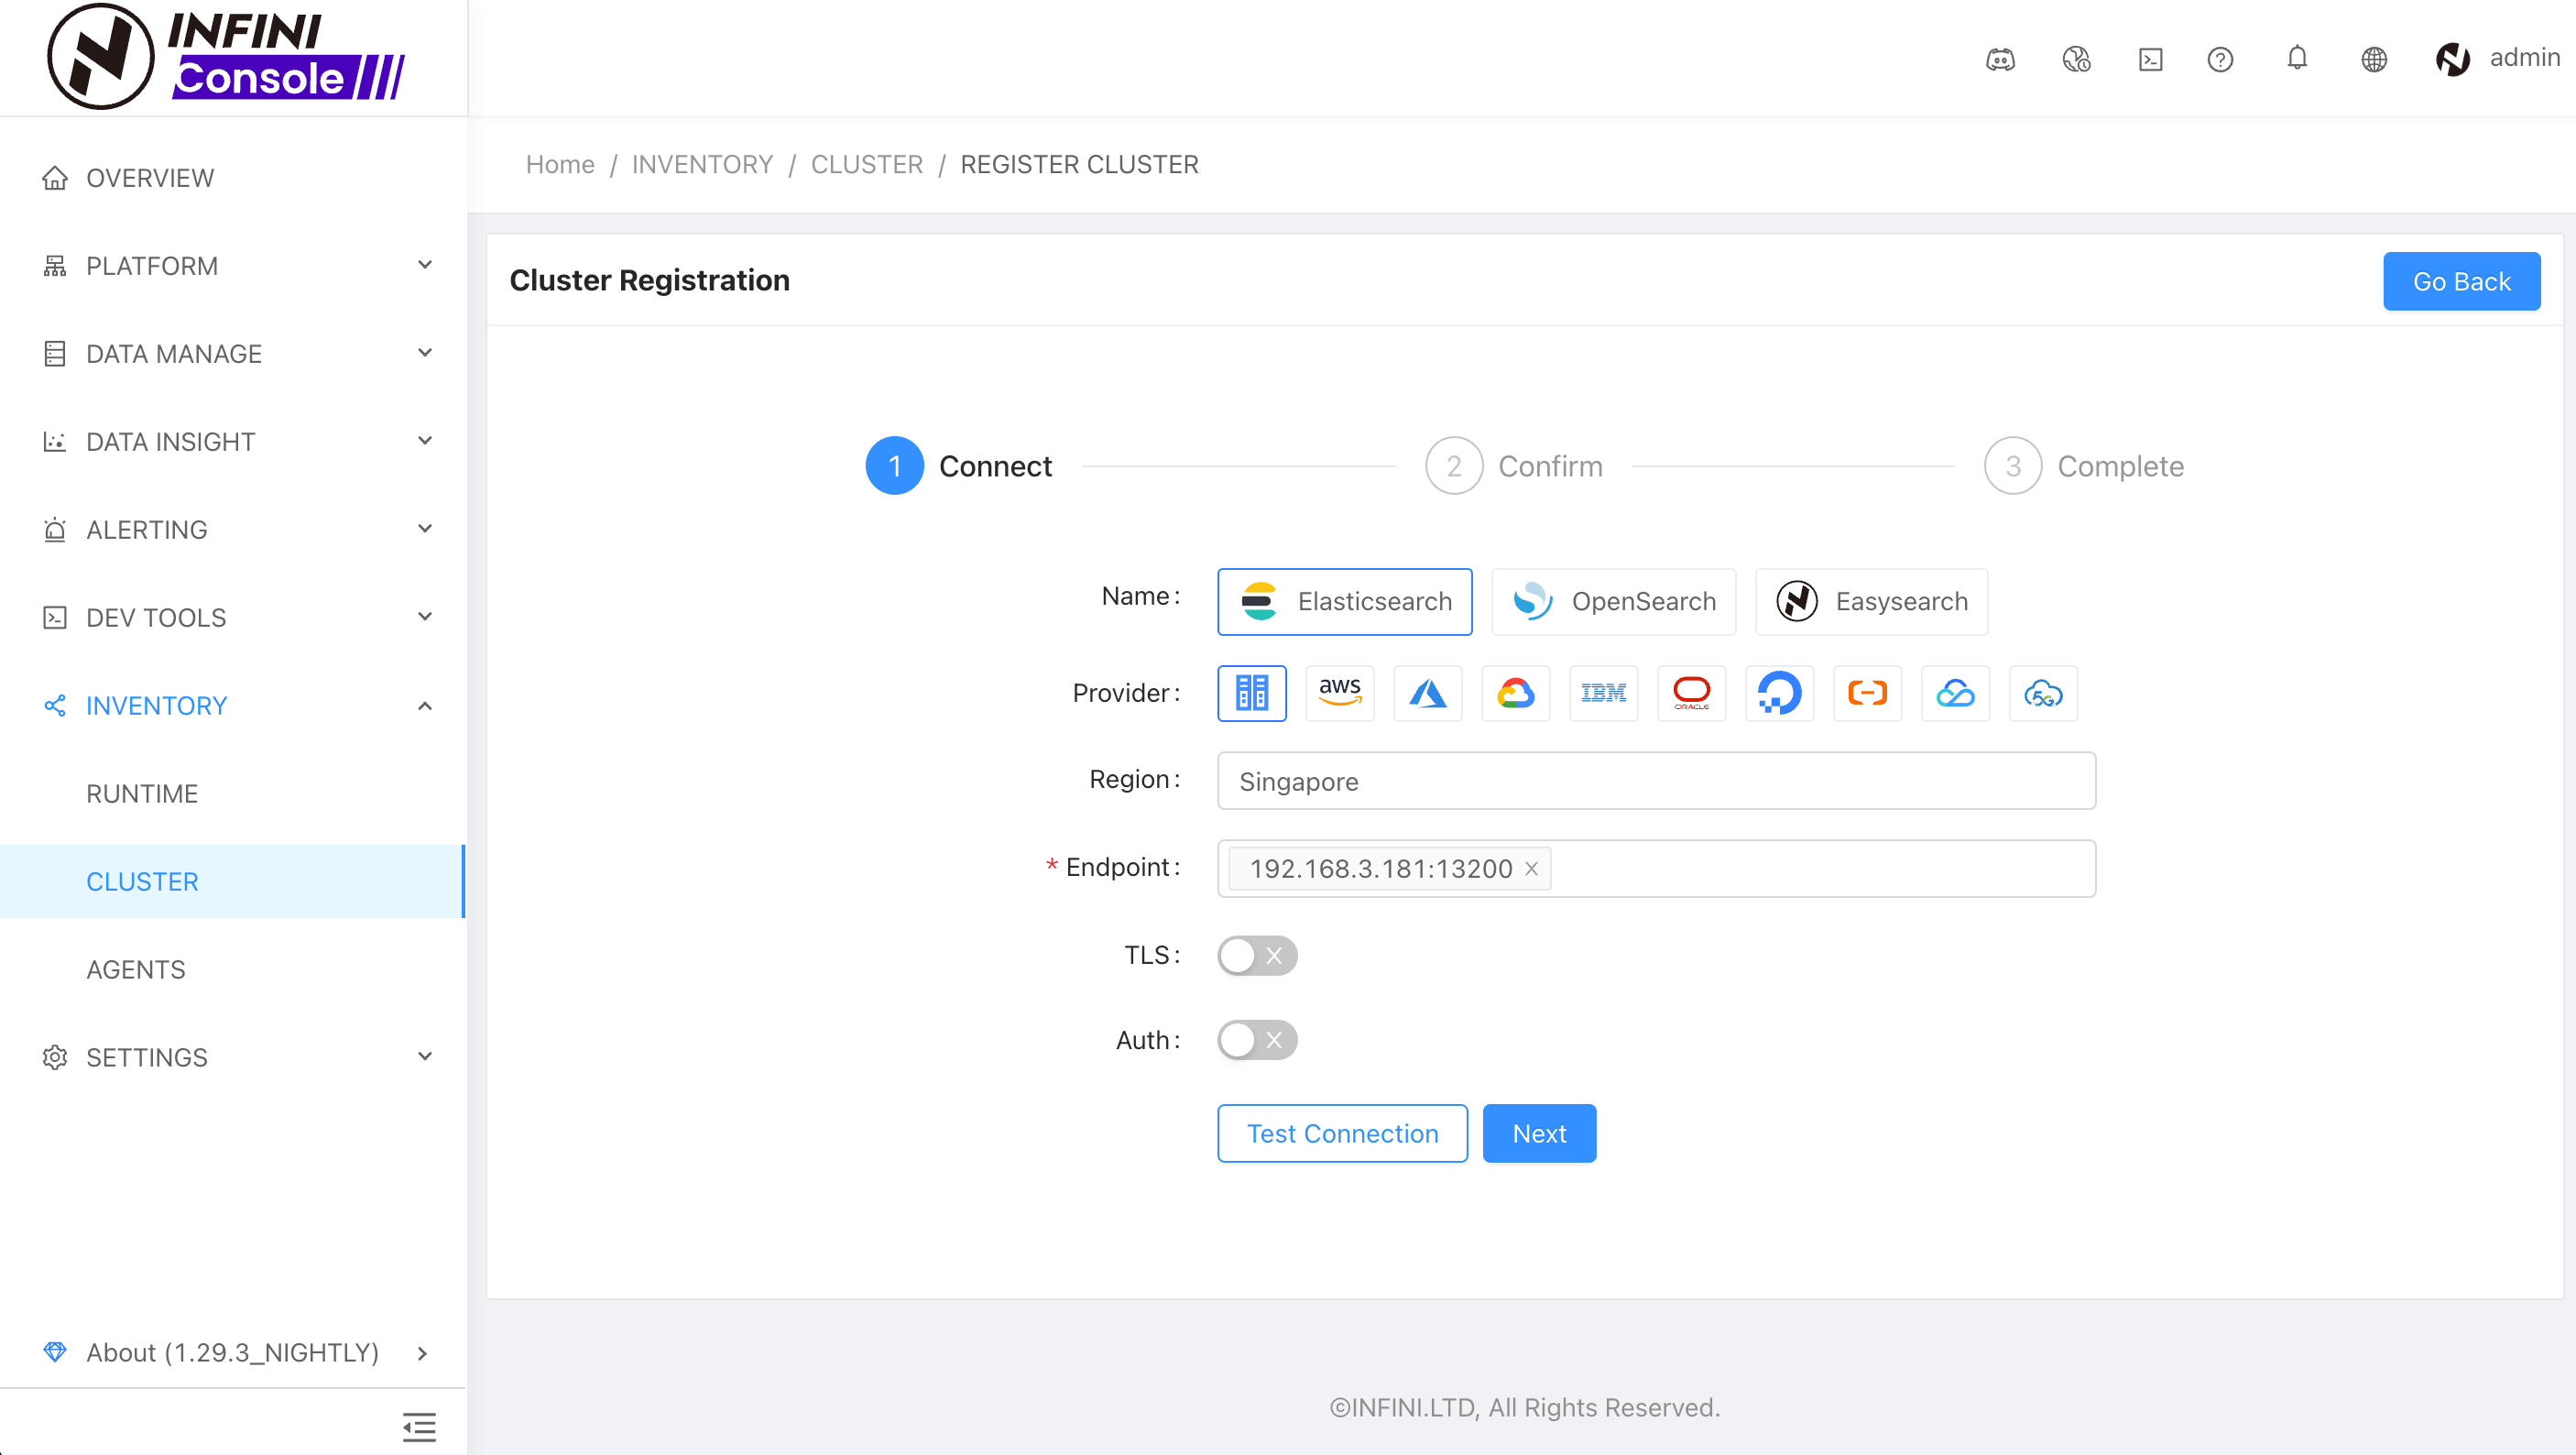Open the AGENTS menu item
The width and height of the screenshot is (2576, 1455).
point(136,969)
